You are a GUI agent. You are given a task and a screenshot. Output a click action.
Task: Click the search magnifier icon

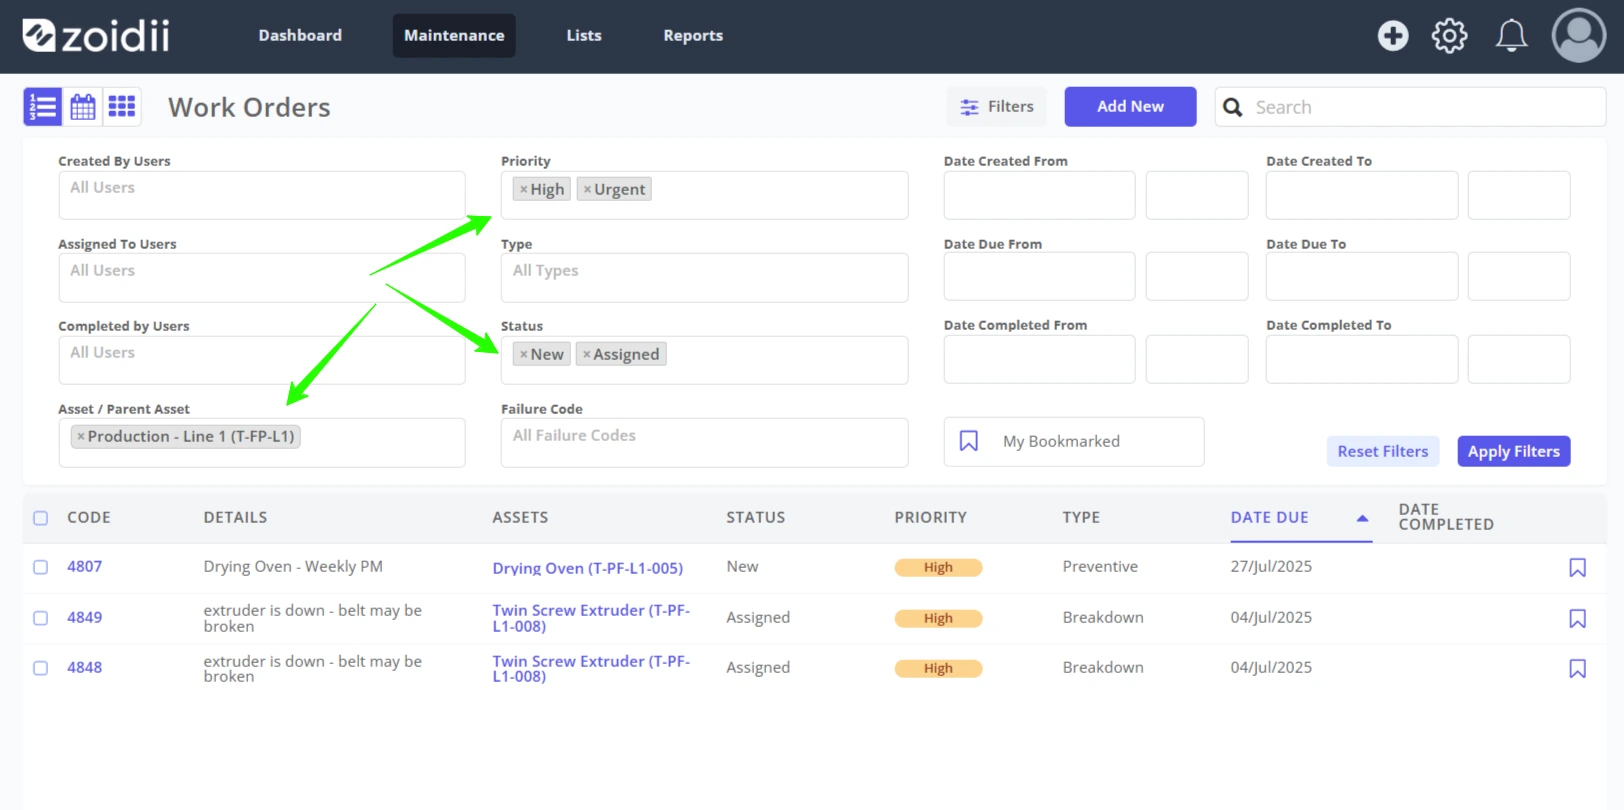(x=1233, y=107)
